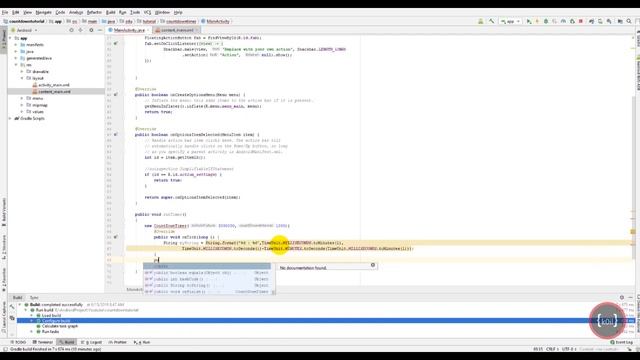The image size is (640, 360).
Task: Open the File menu
Action: (x=5, y=13)
